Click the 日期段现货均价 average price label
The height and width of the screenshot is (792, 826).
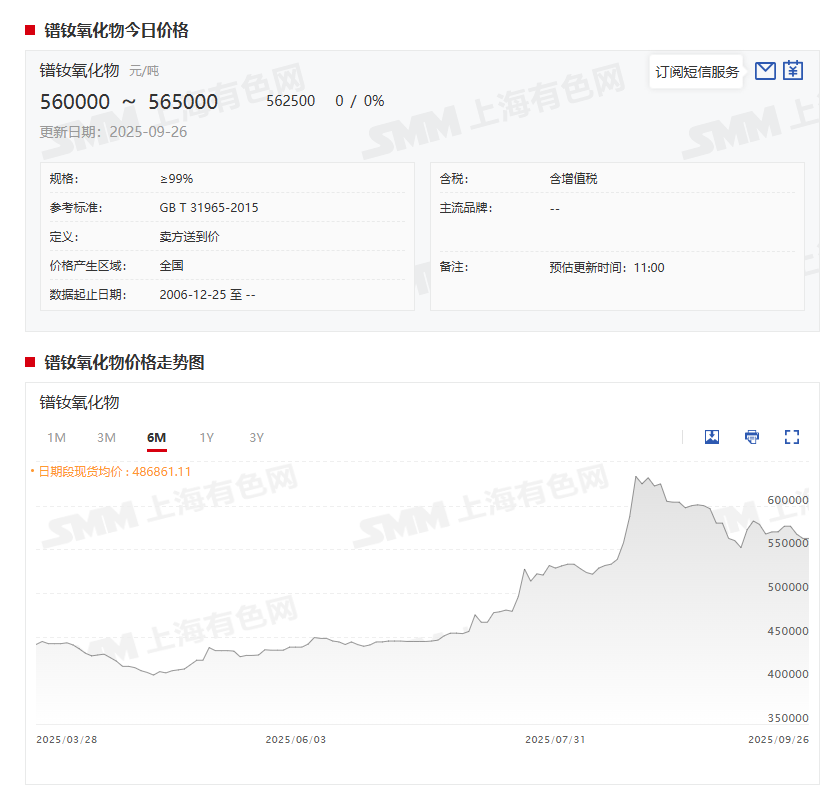[x=114, y=471]
